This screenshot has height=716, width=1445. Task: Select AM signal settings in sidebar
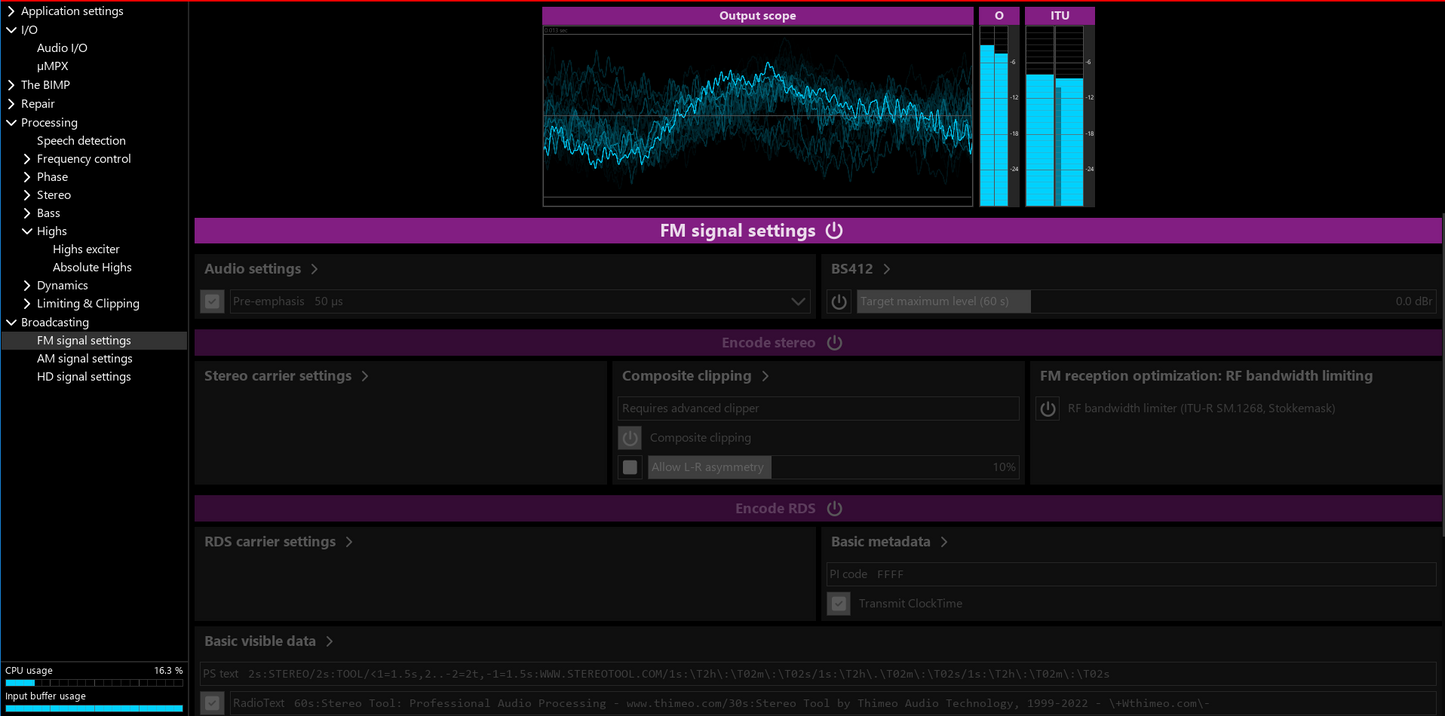[84, 359]
